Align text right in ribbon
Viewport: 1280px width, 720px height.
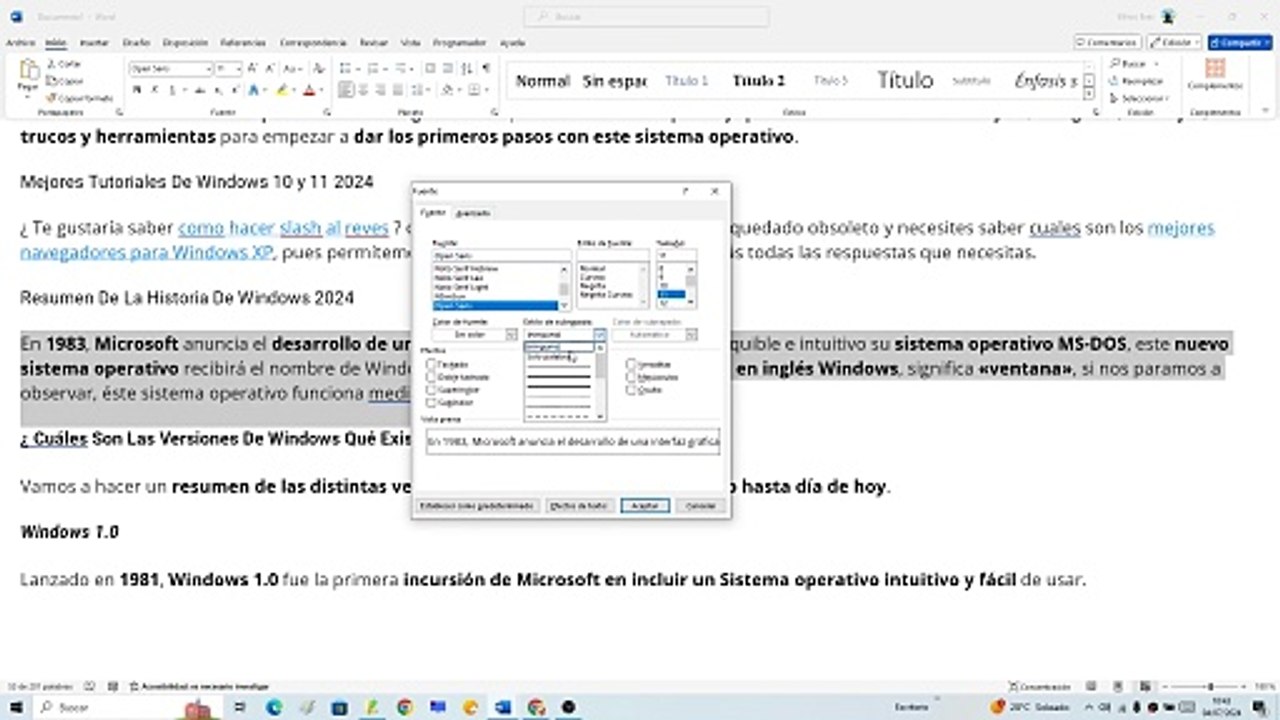pos(382,90)
